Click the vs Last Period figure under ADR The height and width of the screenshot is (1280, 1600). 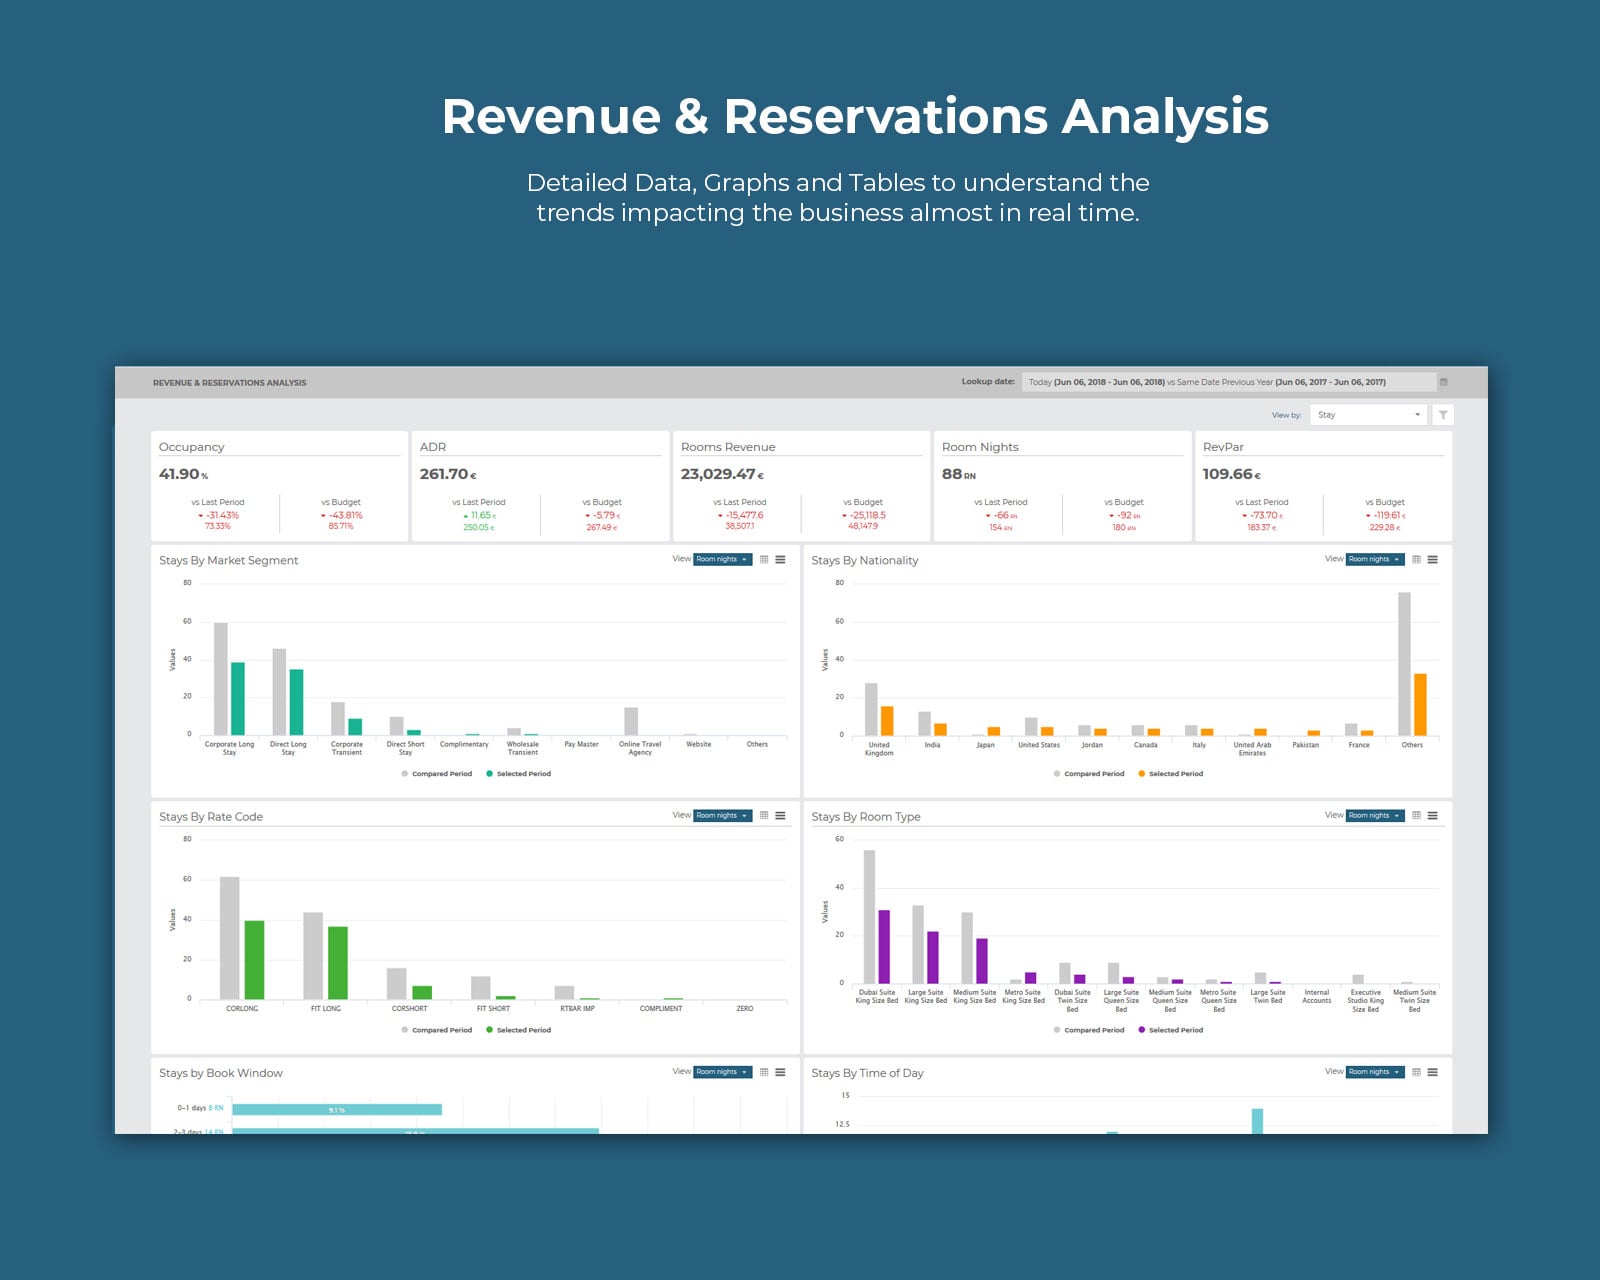point(479,515)
